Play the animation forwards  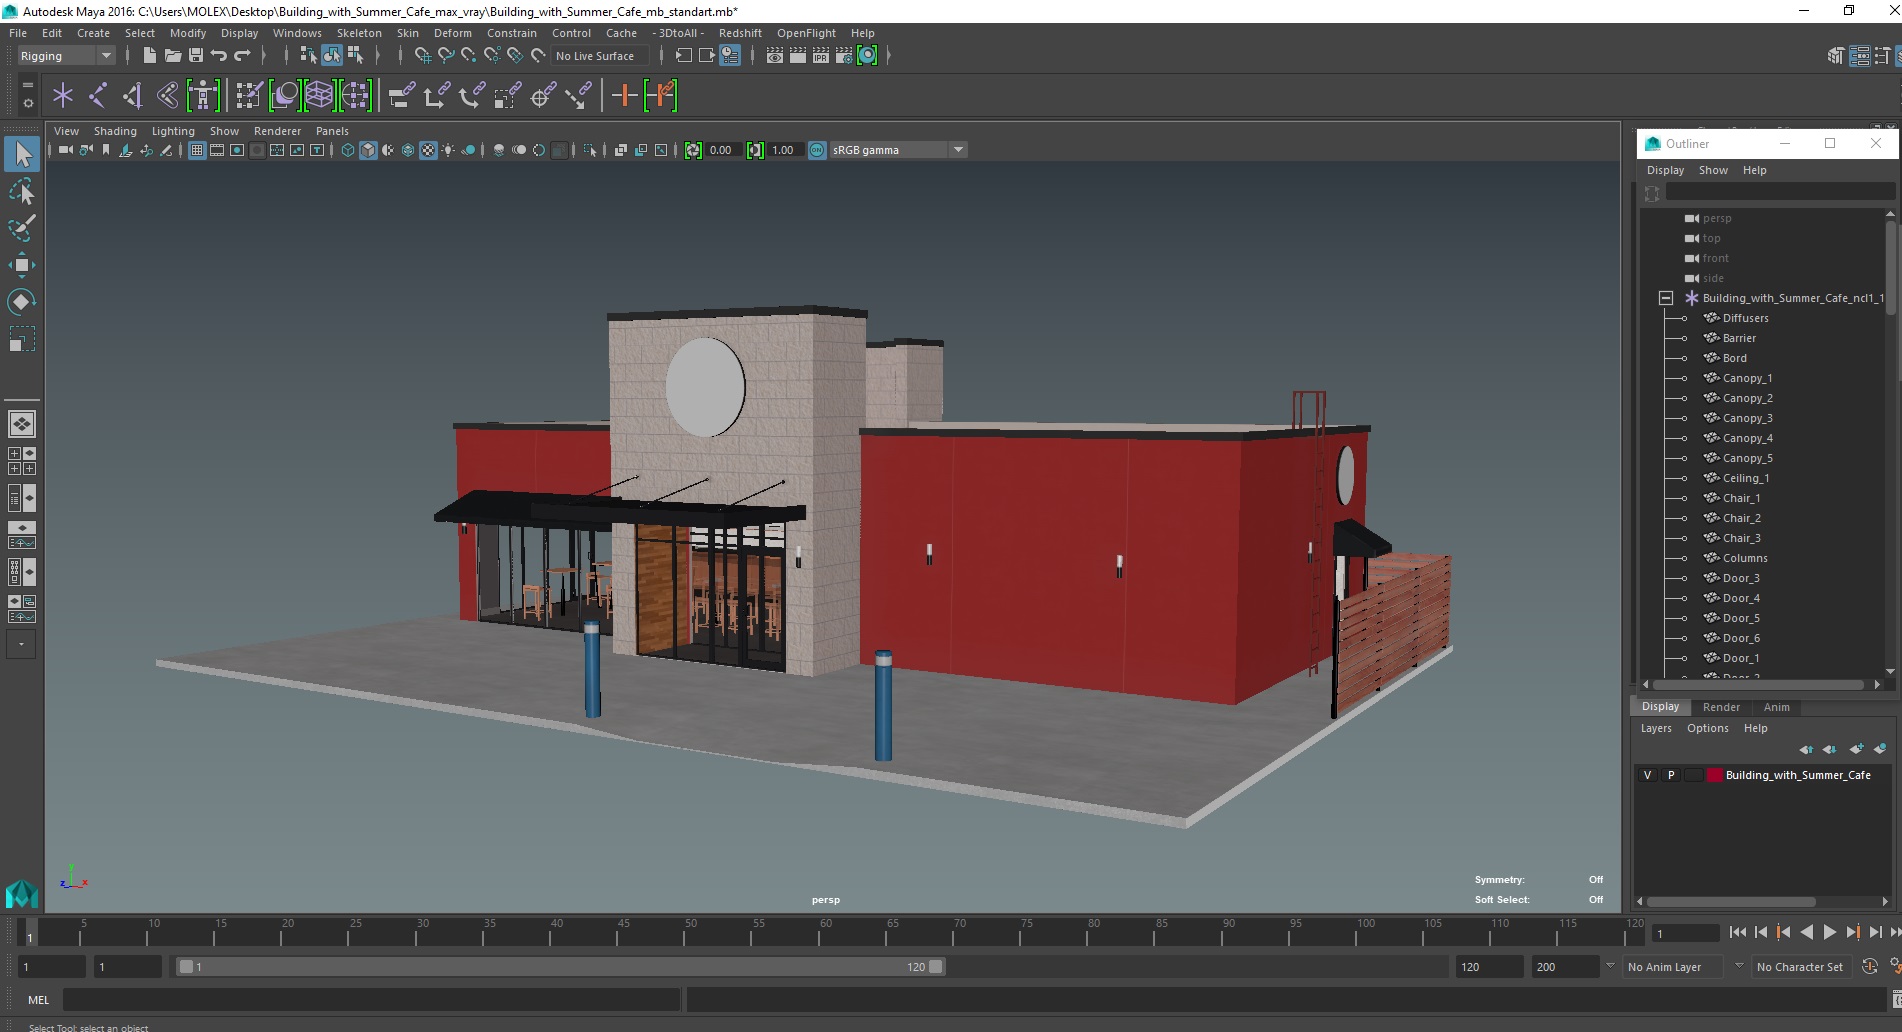pos(1830,932)
